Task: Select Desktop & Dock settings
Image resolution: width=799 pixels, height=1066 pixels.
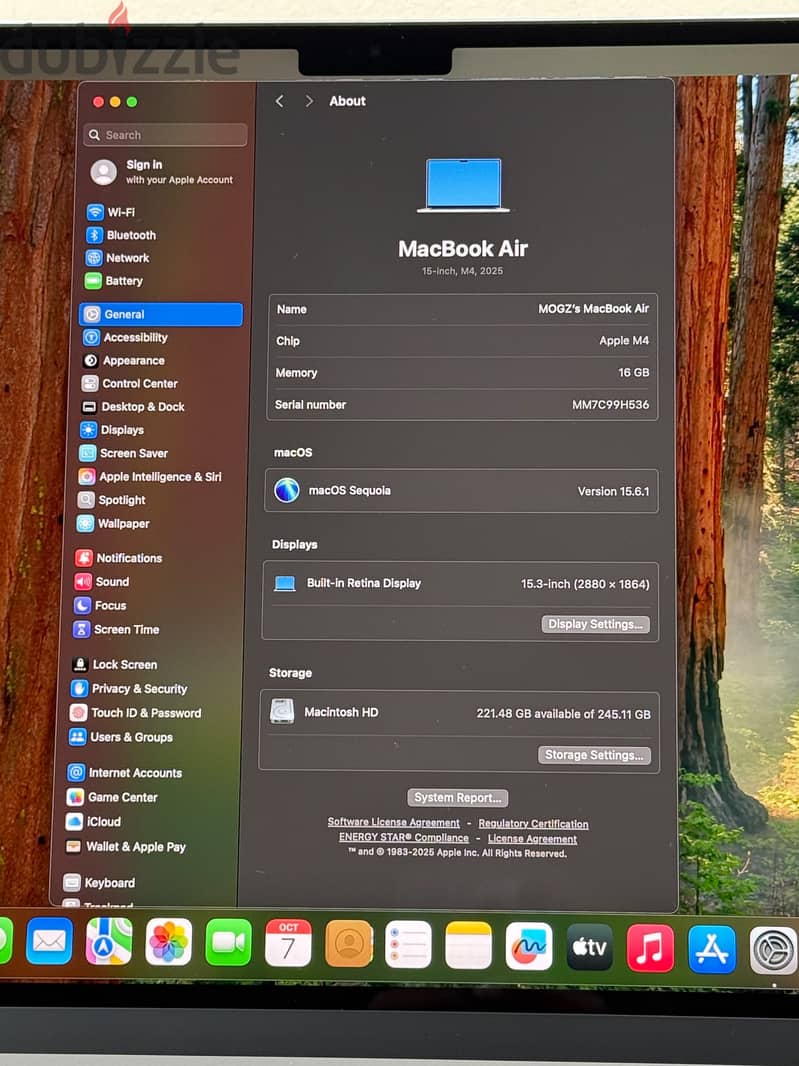Action: click(133, 407)
